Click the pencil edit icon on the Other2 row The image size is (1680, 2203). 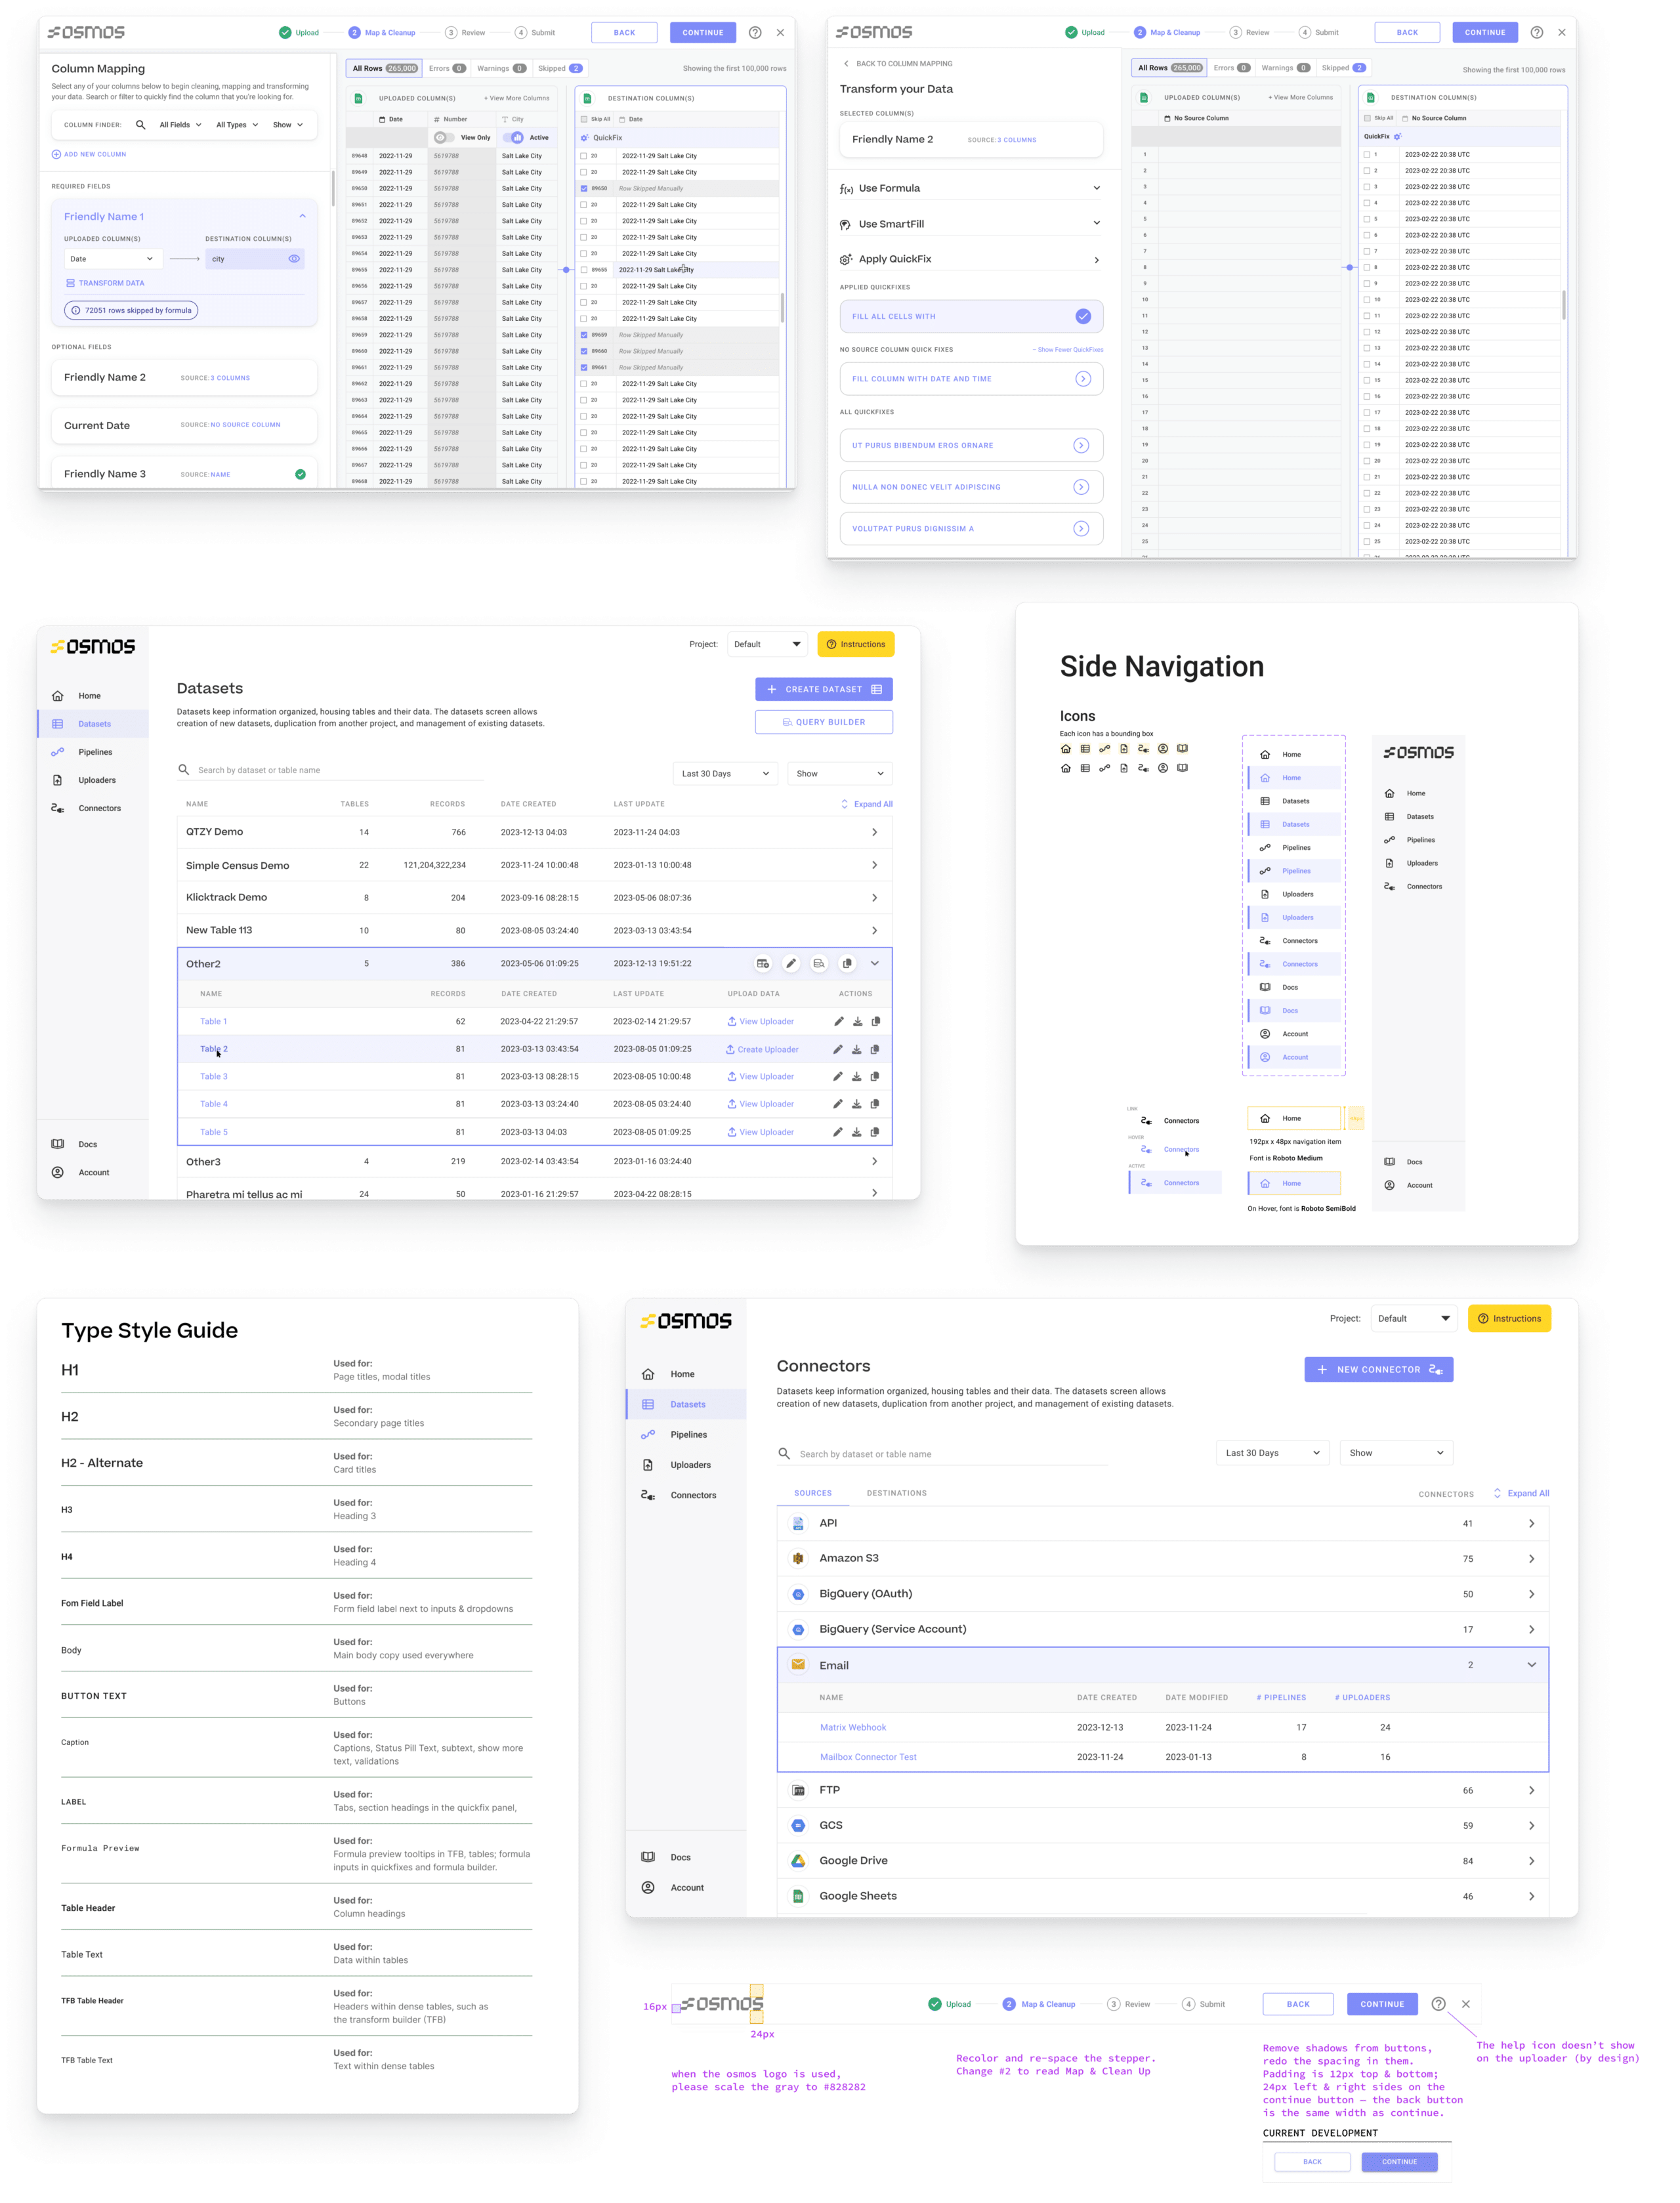[x=791, y=963]
